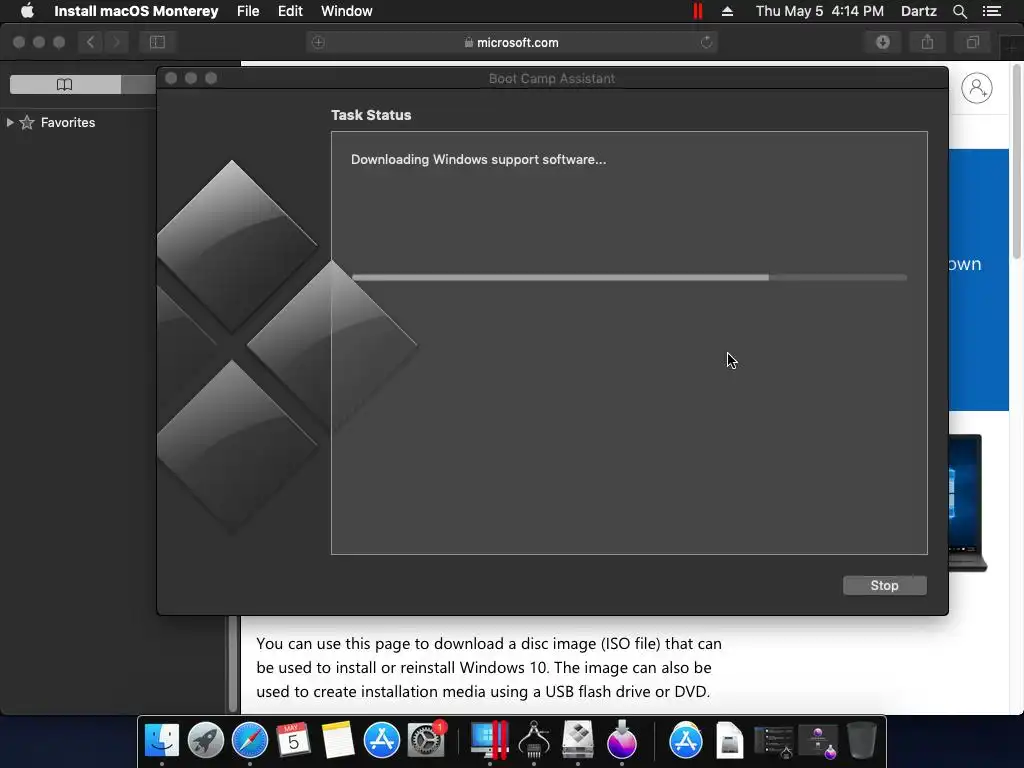Click the Boot Camp Assistant title bar

(552, 78)
